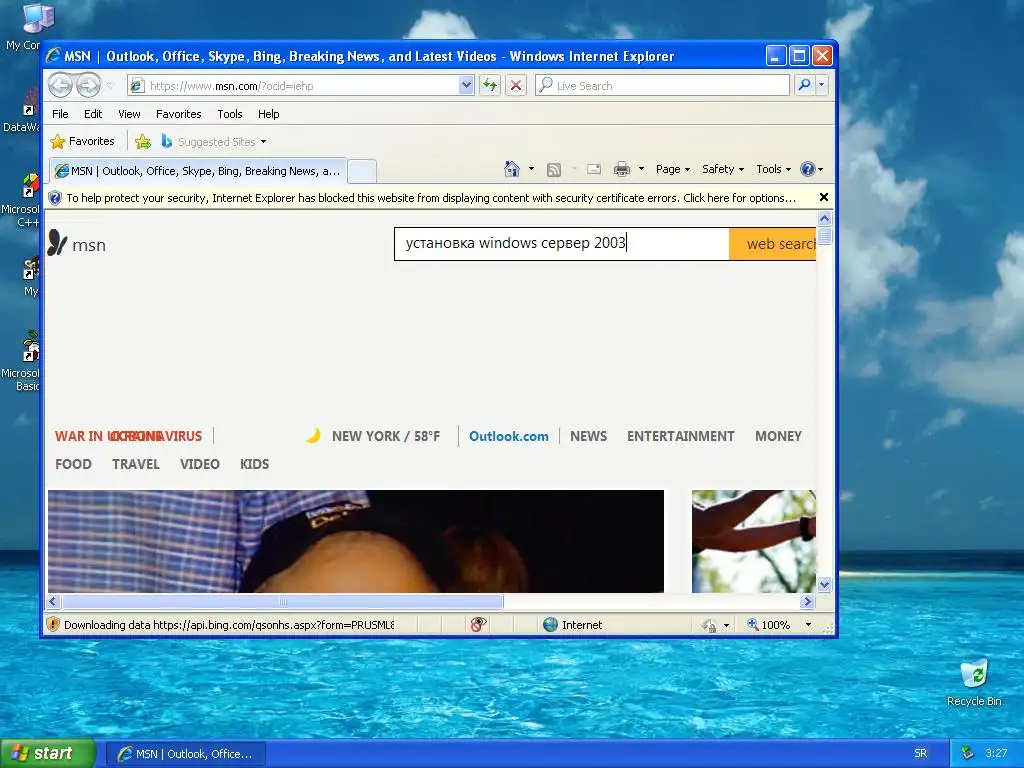The height and width of the screenshot is (768, 1024).
Task: Open the Tools menu in menu bar
Action: click(x=230, y=114)
